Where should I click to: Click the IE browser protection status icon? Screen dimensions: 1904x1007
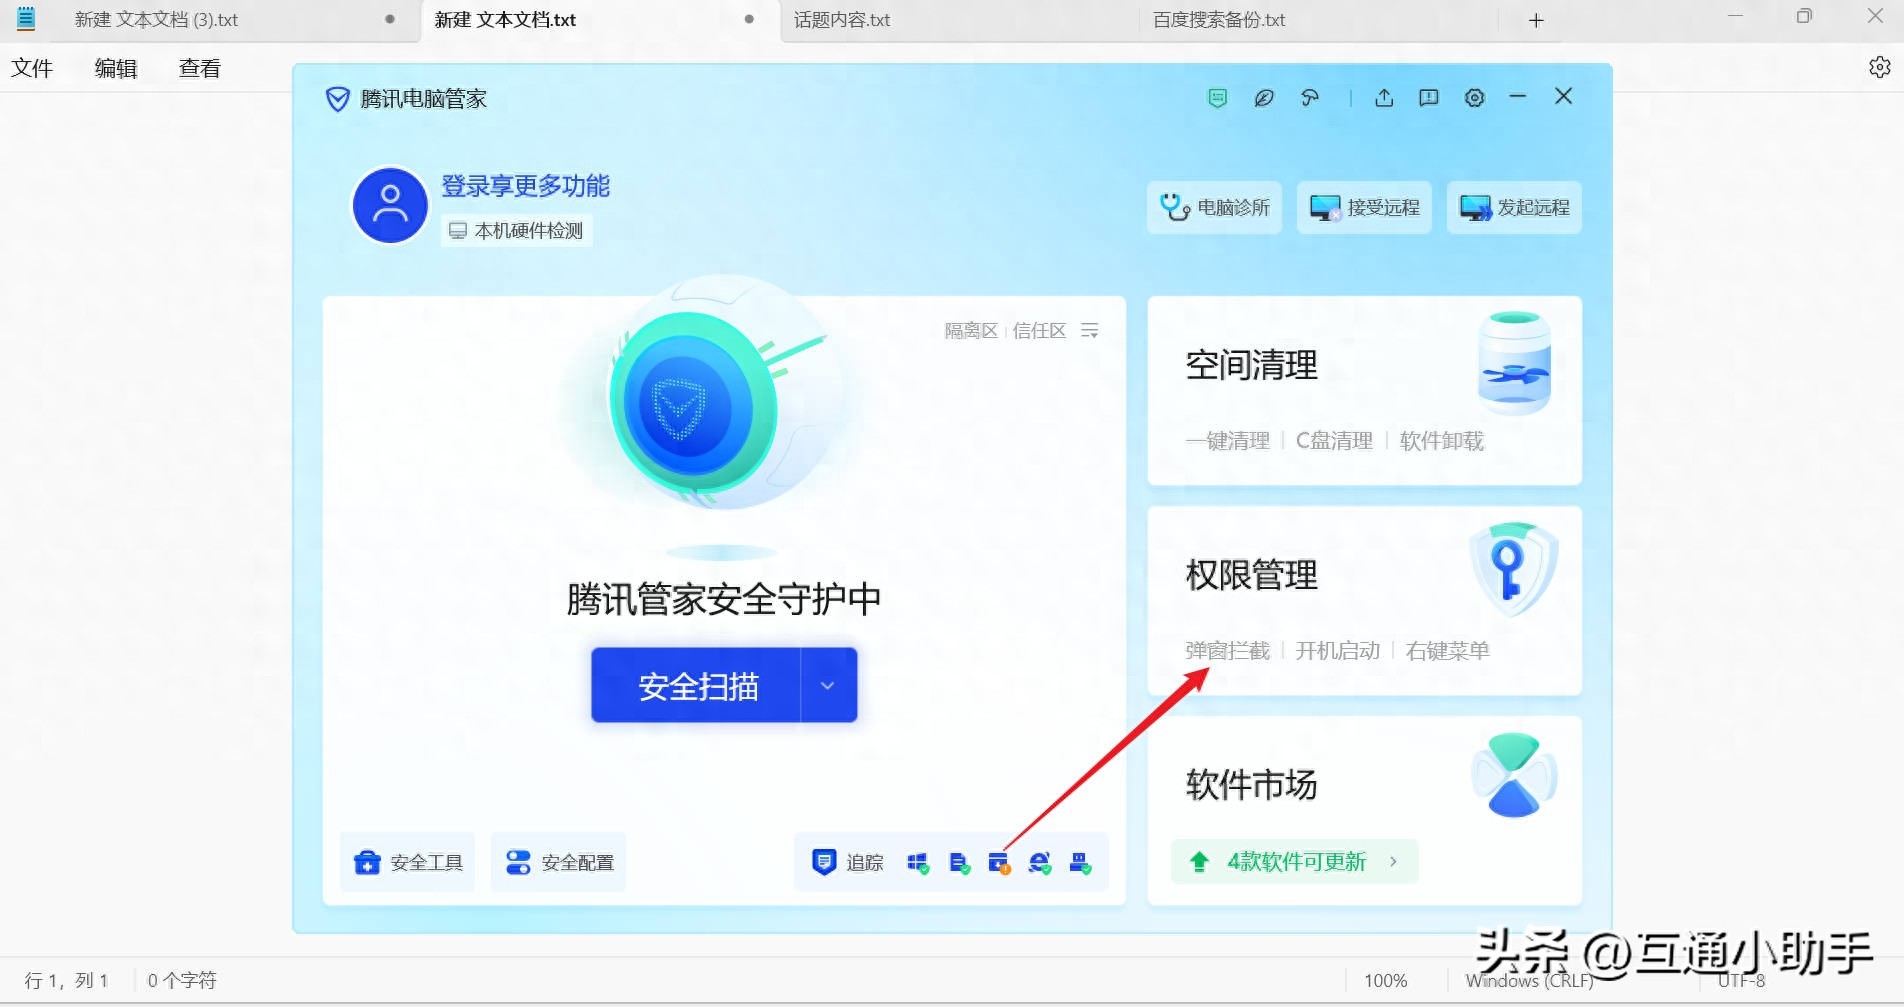1038,861
